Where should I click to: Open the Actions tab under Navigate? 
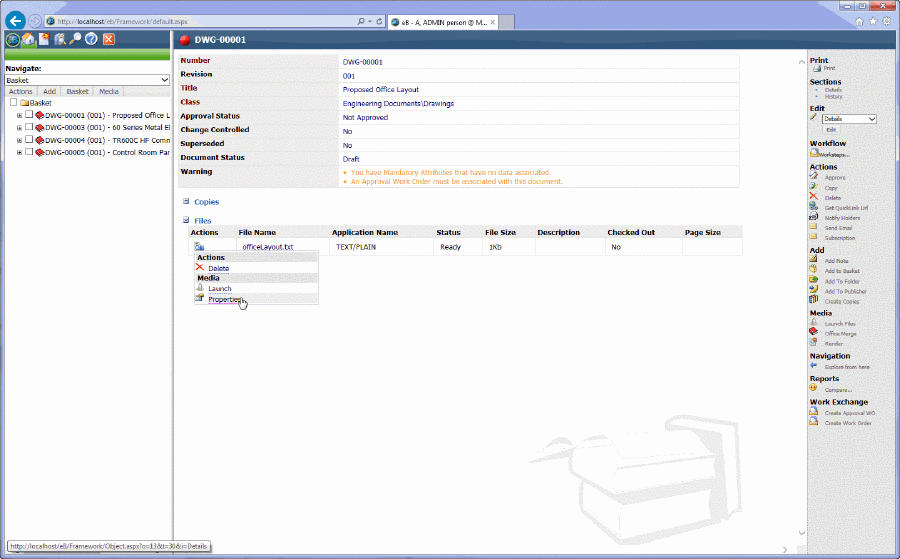21,91
